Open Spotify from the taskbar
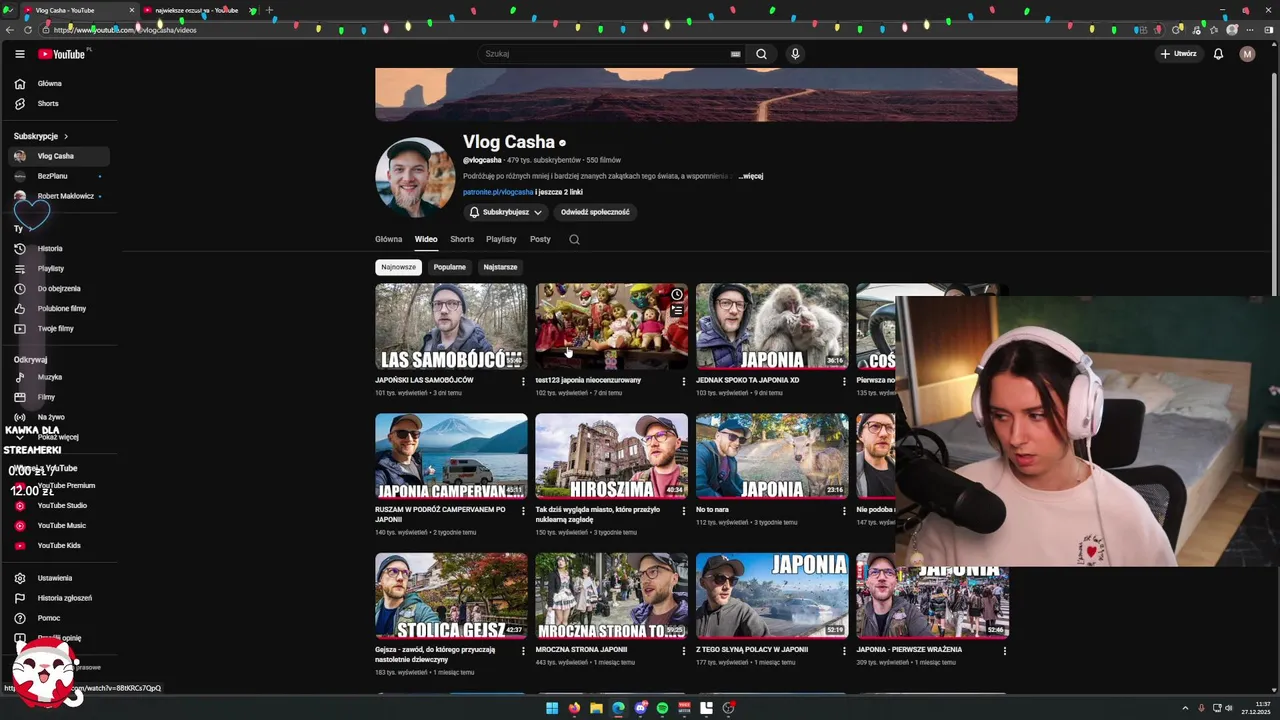 662,708
